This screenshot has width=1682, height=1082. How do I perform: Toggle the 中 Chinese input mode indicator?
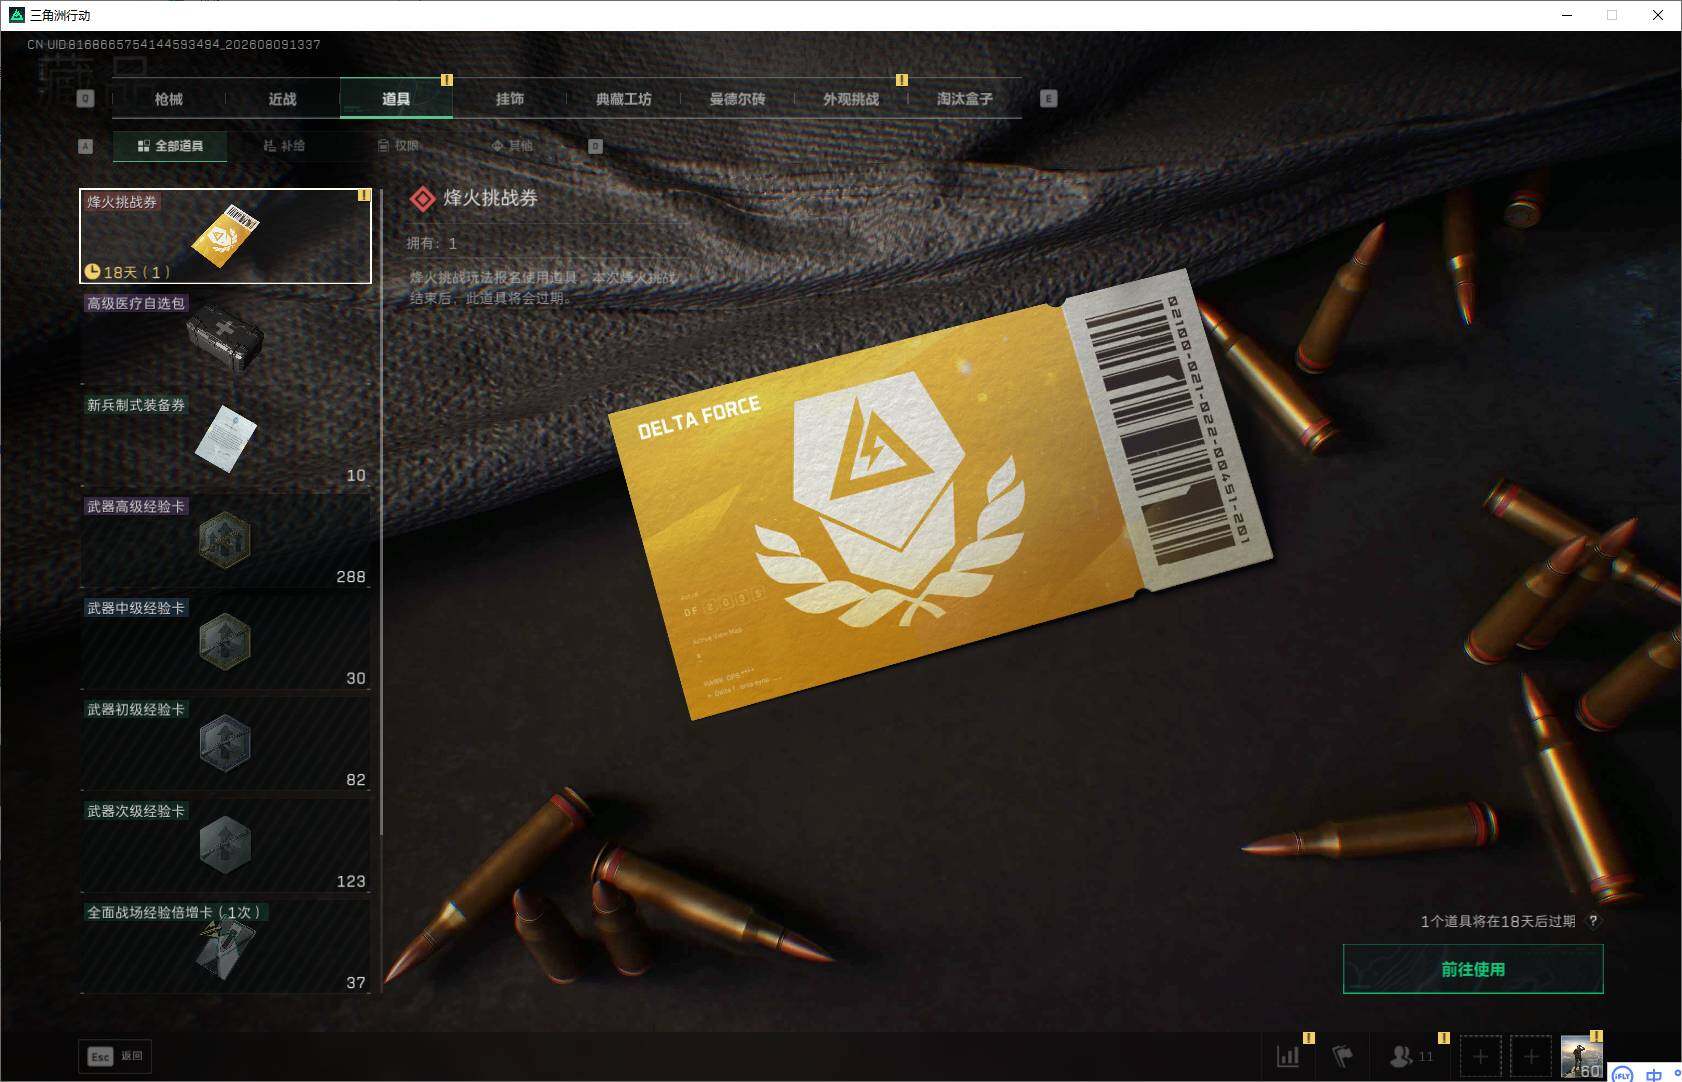tap(1654, 1075)
